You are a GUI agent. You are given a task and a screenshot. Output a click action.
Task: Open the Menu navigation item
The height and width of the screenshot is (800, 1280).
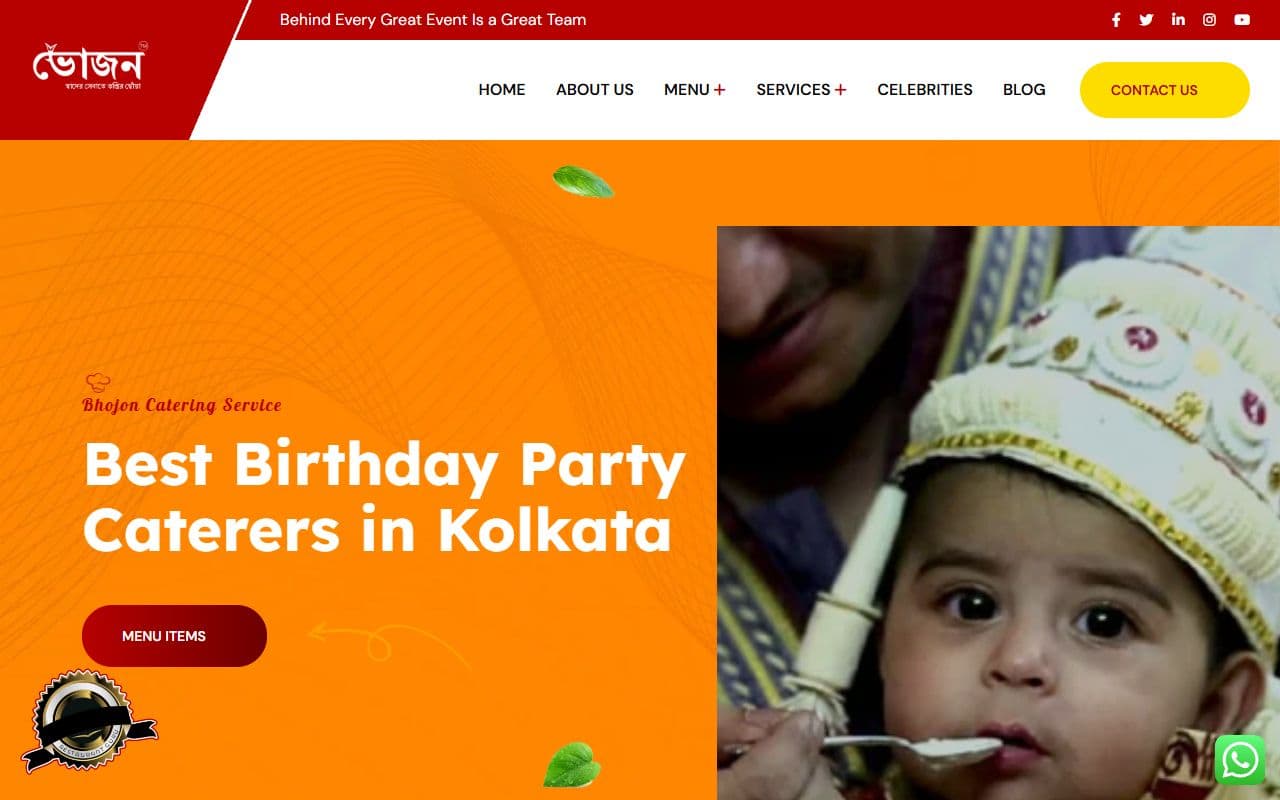[687, 90]
